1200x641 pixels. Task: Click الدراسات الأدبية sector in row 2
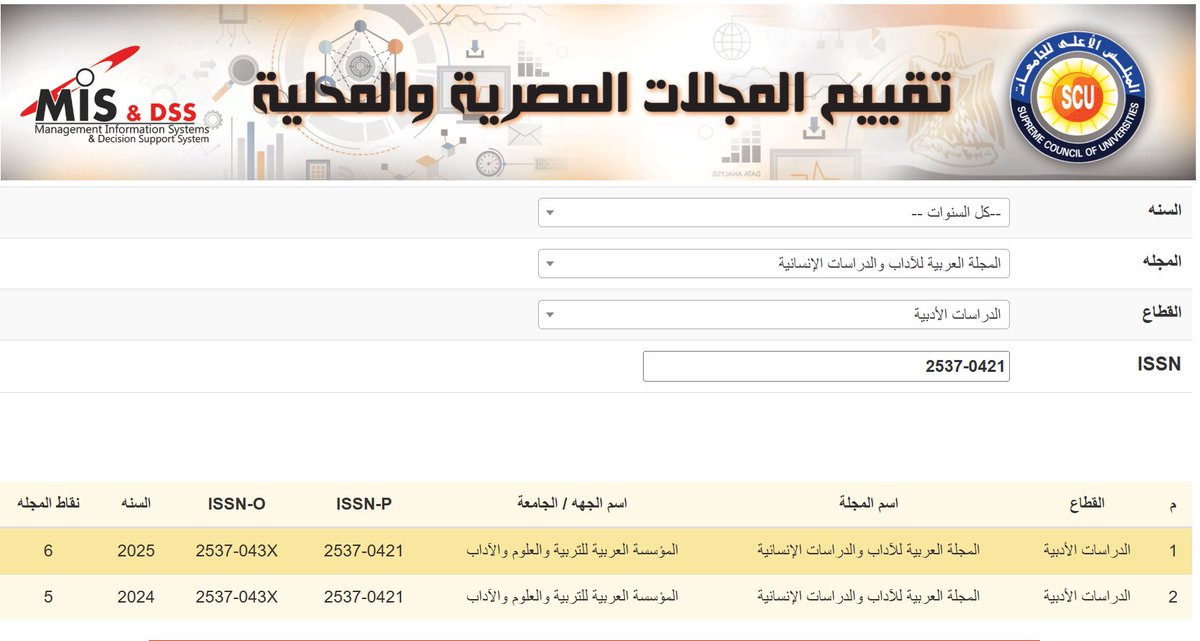[1088, 597]
